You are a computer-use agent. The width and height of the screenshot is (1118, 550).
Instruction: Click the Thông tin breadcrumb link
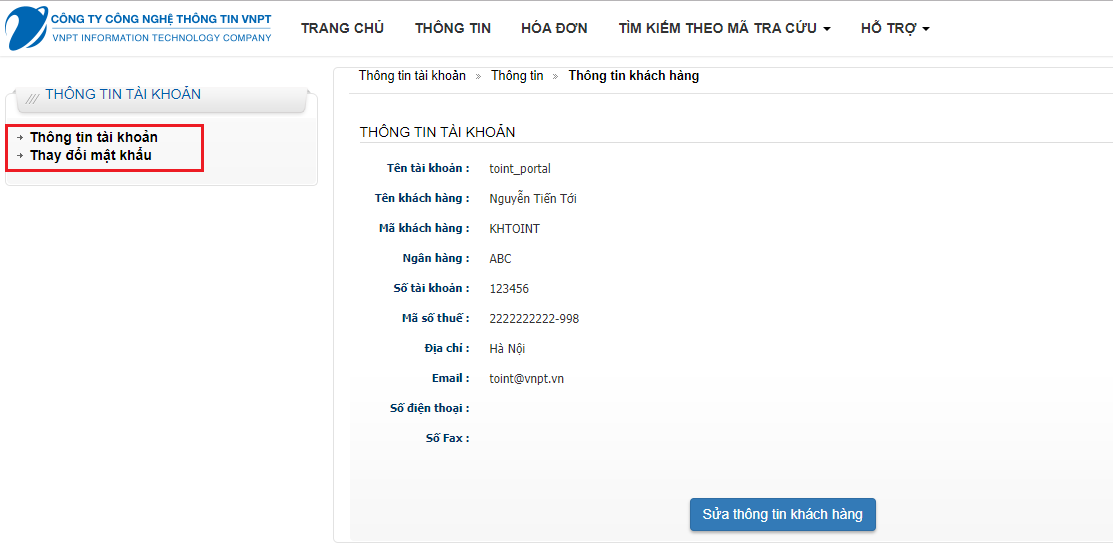point(517,76)
